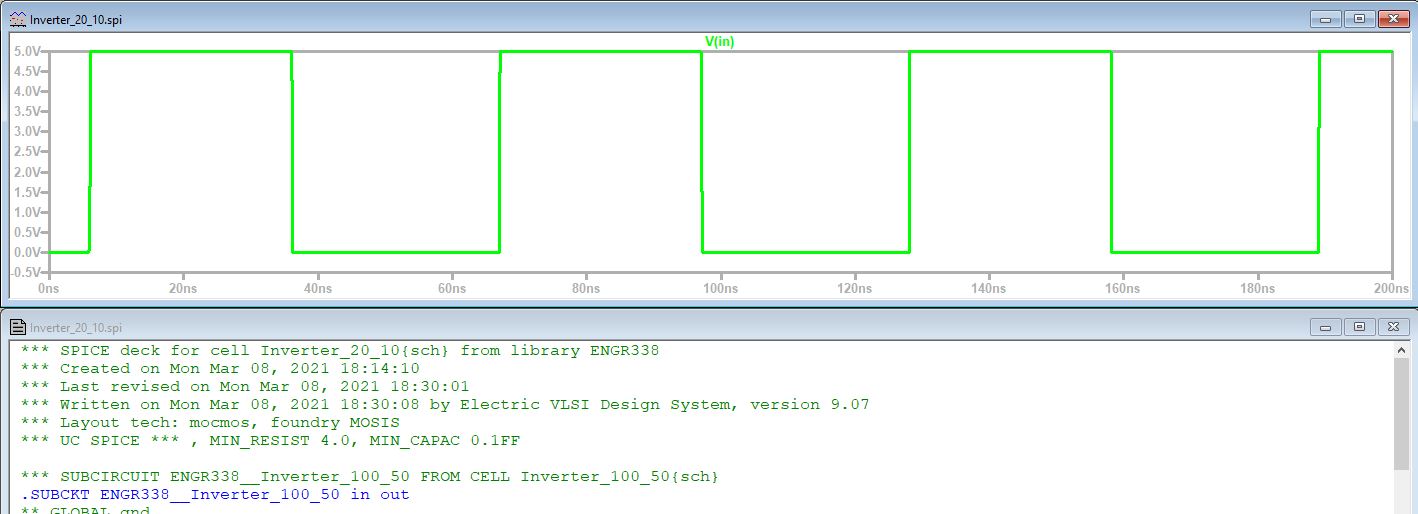1418x514 pixels.
Task: Click the netlist scrollbar up arrow
Action: coord(1402,349)
